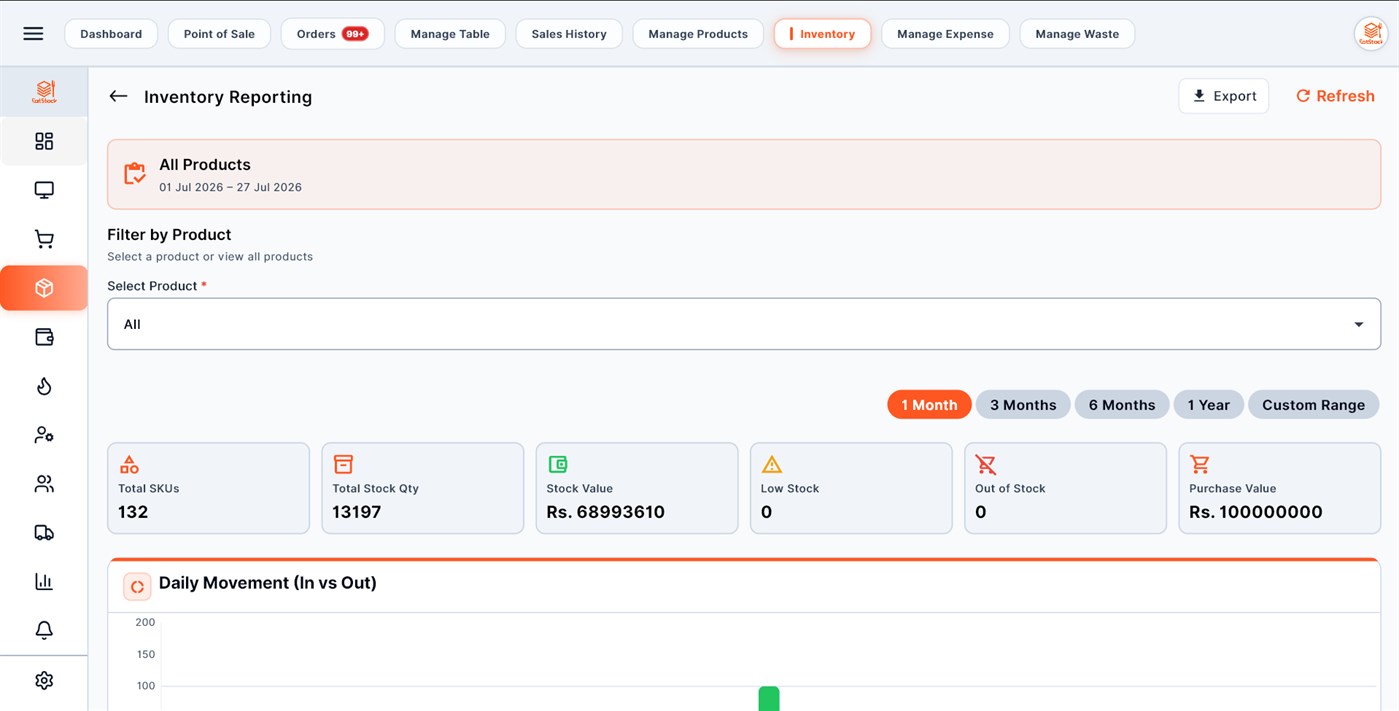Viewport: 1399px width, 711px height.
Task: Click the Purchase Value card
Action: tap(1280, 488)
